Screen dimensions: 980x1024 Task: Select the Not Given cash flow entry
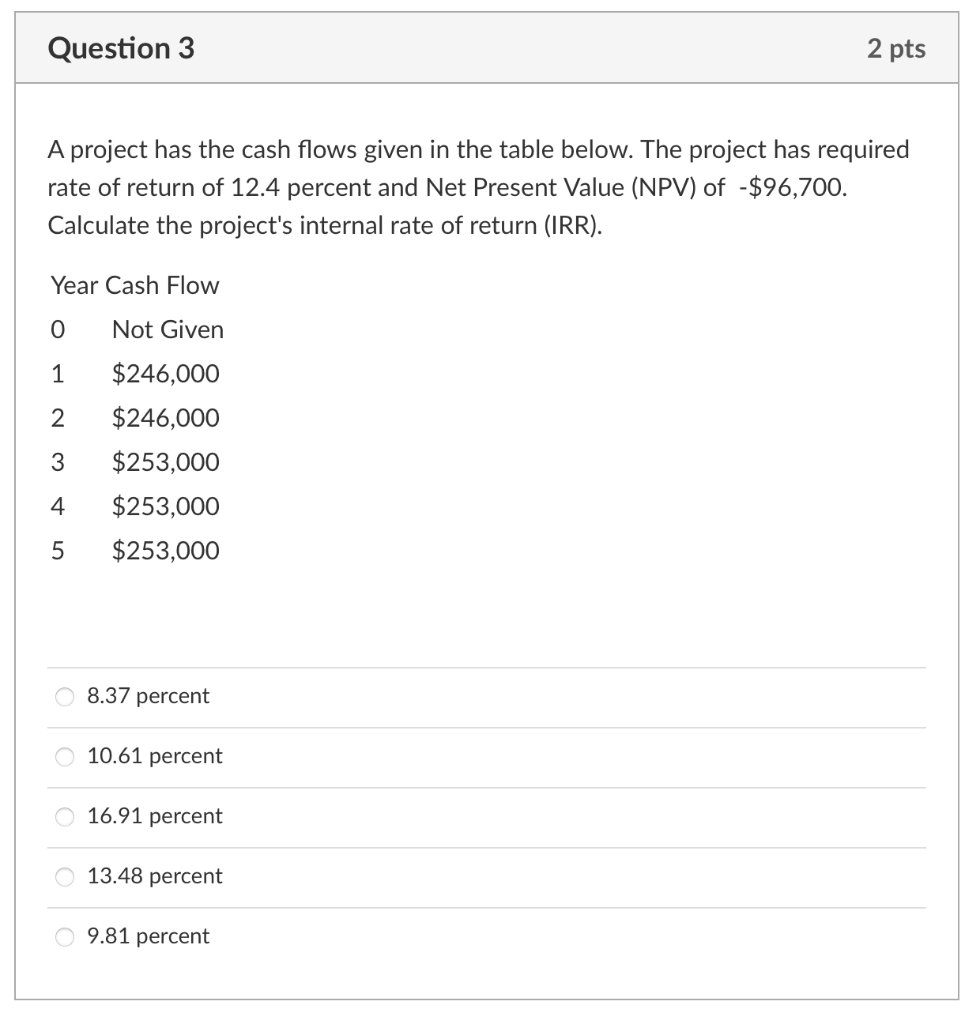[x=166, y=329]
